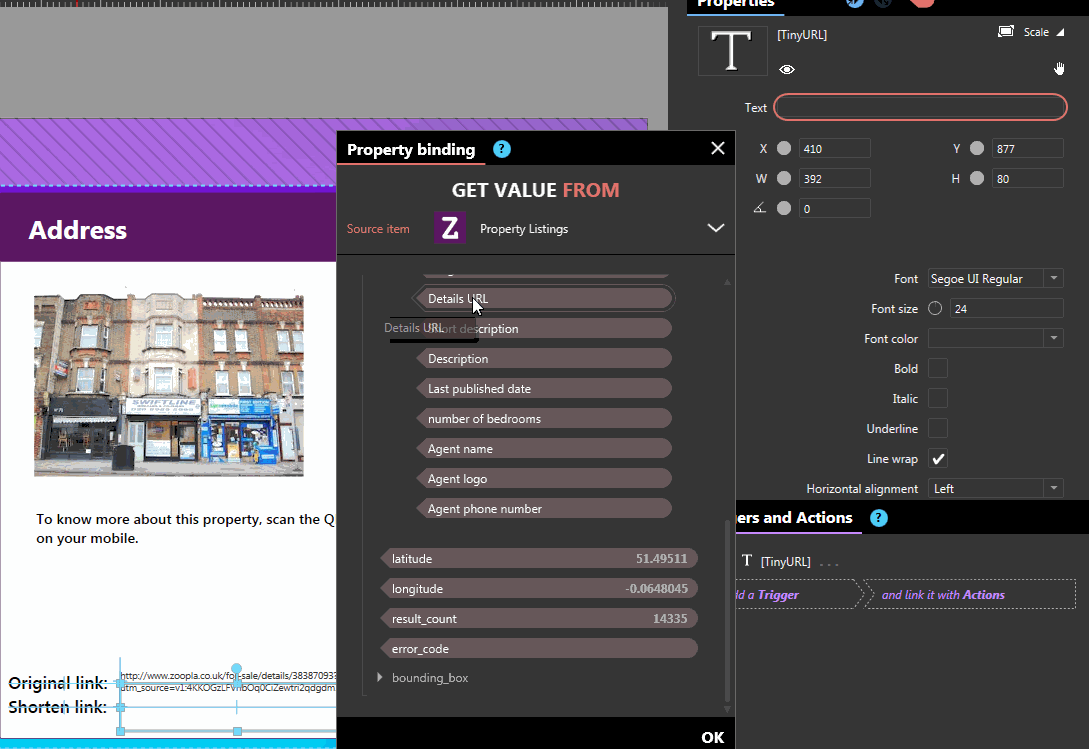
Task: Click the Font size binding circle
Action: coord(935,308)
